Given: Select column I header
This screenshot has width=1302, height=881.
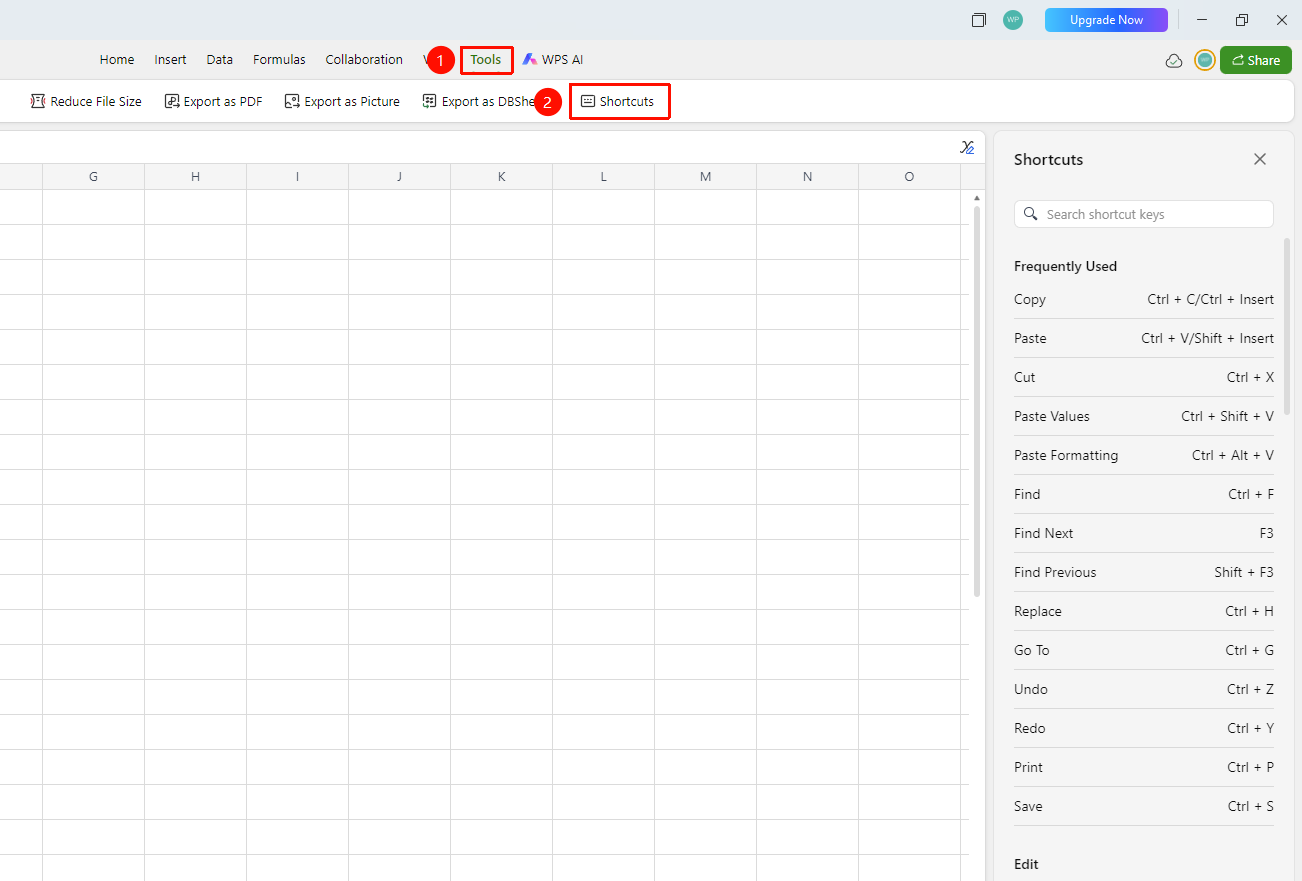Looking at the screenshot, I should 297,177.
